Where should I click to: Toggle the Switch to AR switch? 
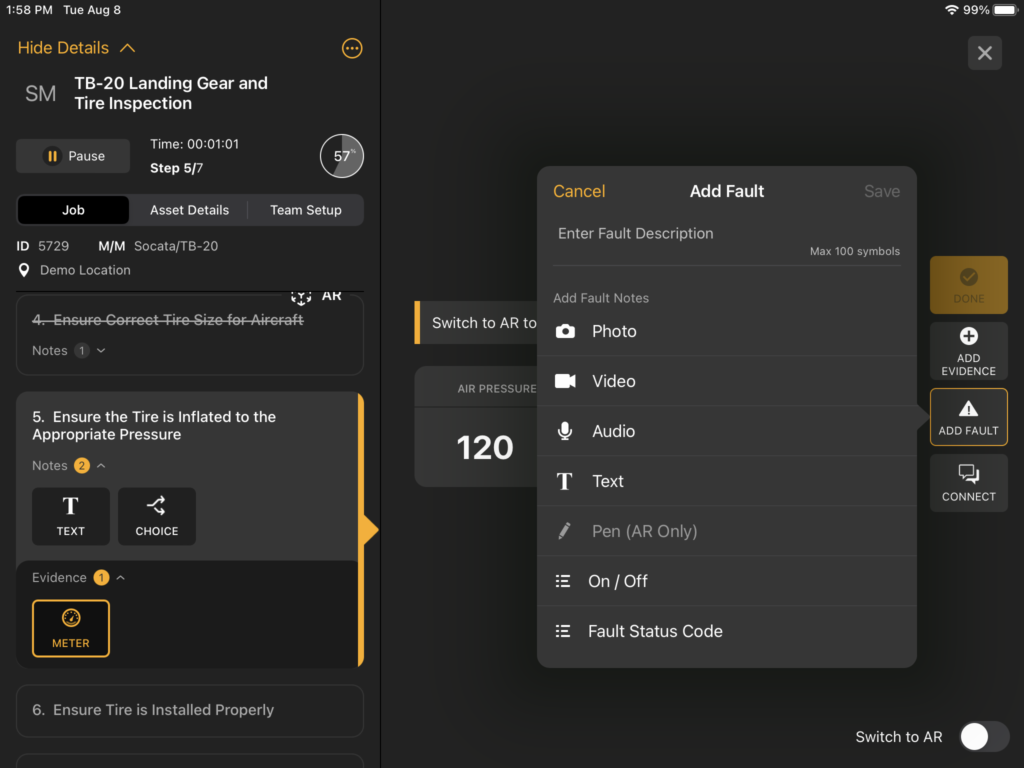click(984, 737)
